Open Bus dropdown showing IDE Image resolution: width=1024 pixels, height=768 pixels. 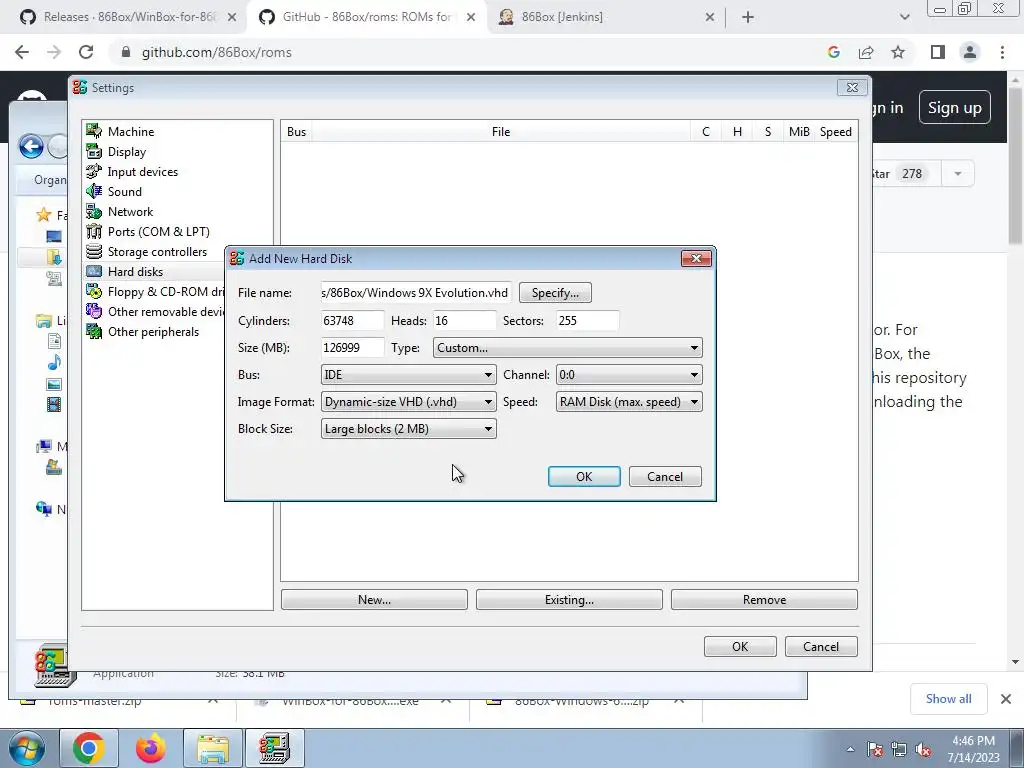point(408,375)
